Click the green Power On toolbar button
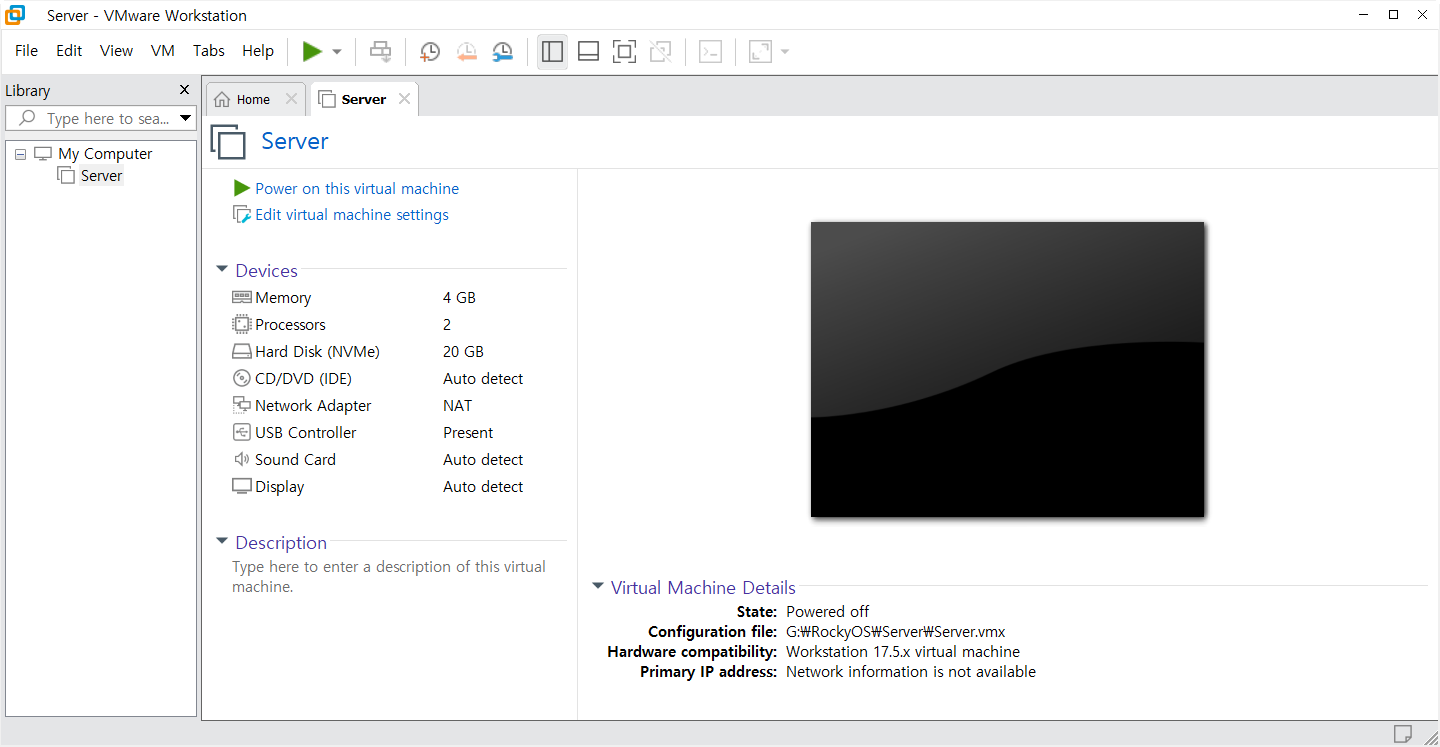Image resolution: width=1440 pixels, height=747 pixels. click(312, 51)
